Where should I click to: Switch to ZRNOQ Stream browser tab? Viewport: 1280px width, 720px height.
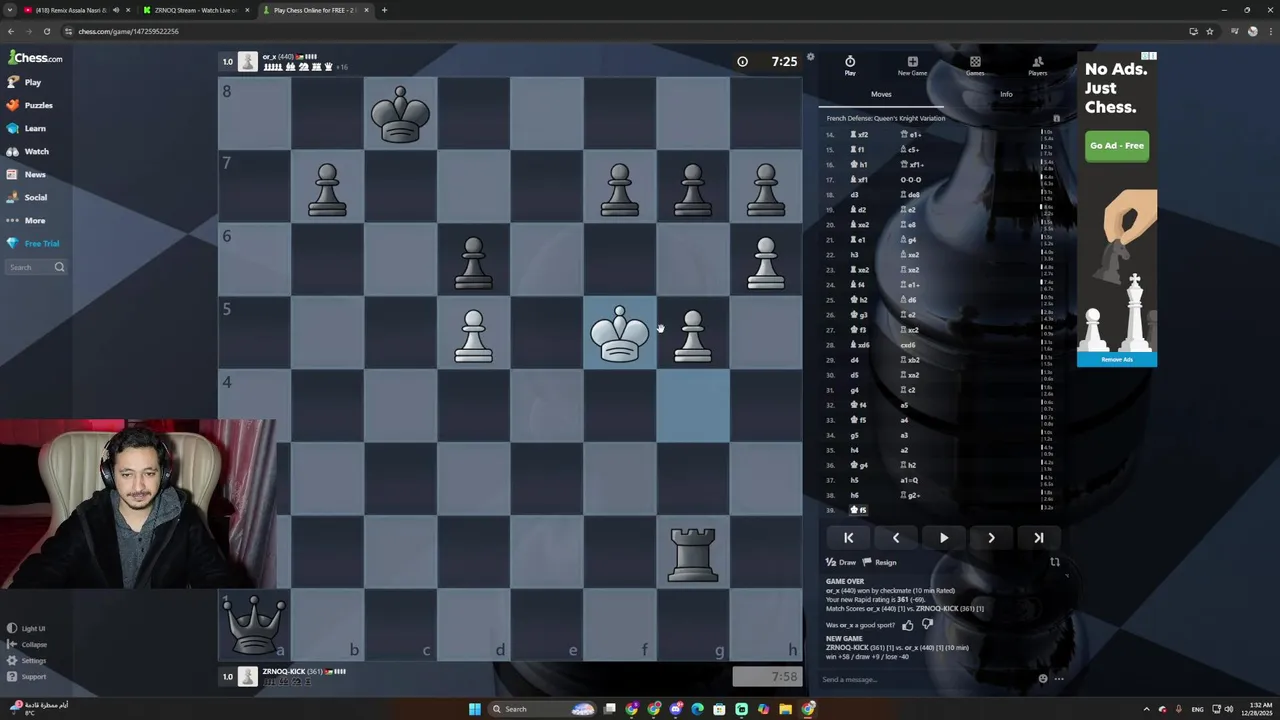(195, 10)
